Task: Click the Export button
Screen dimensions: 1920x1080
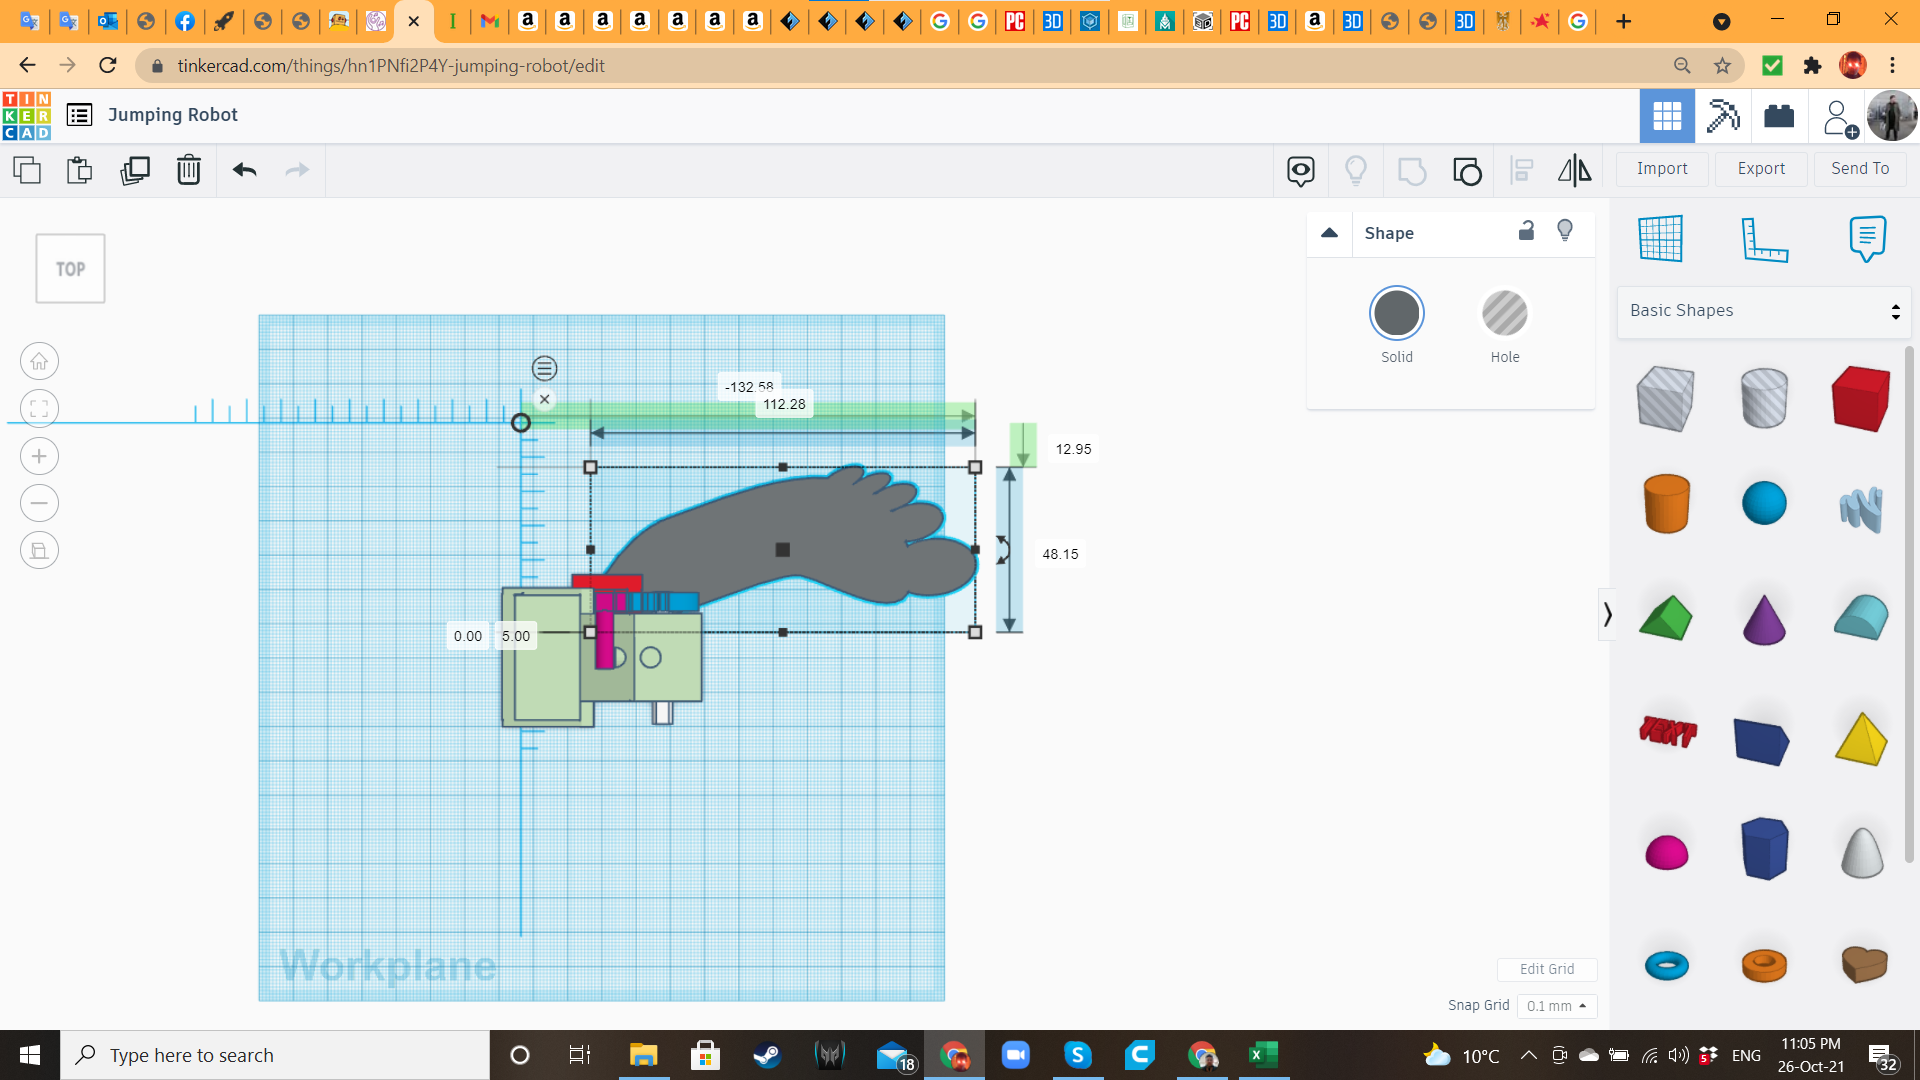Action: [1760, 169]
